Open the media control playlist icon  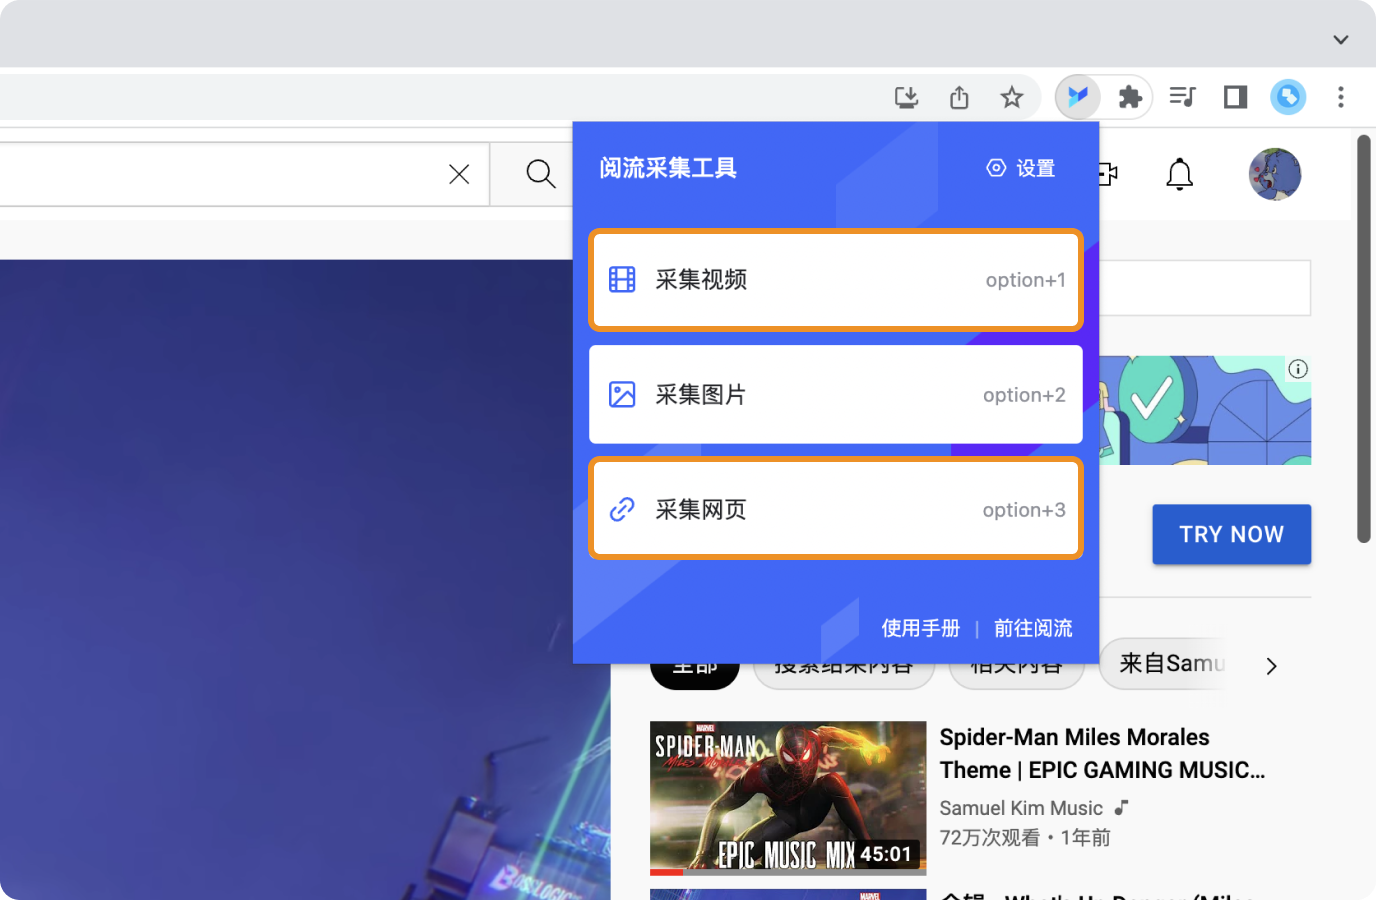pyautogui.click(x=1183, y=97)
